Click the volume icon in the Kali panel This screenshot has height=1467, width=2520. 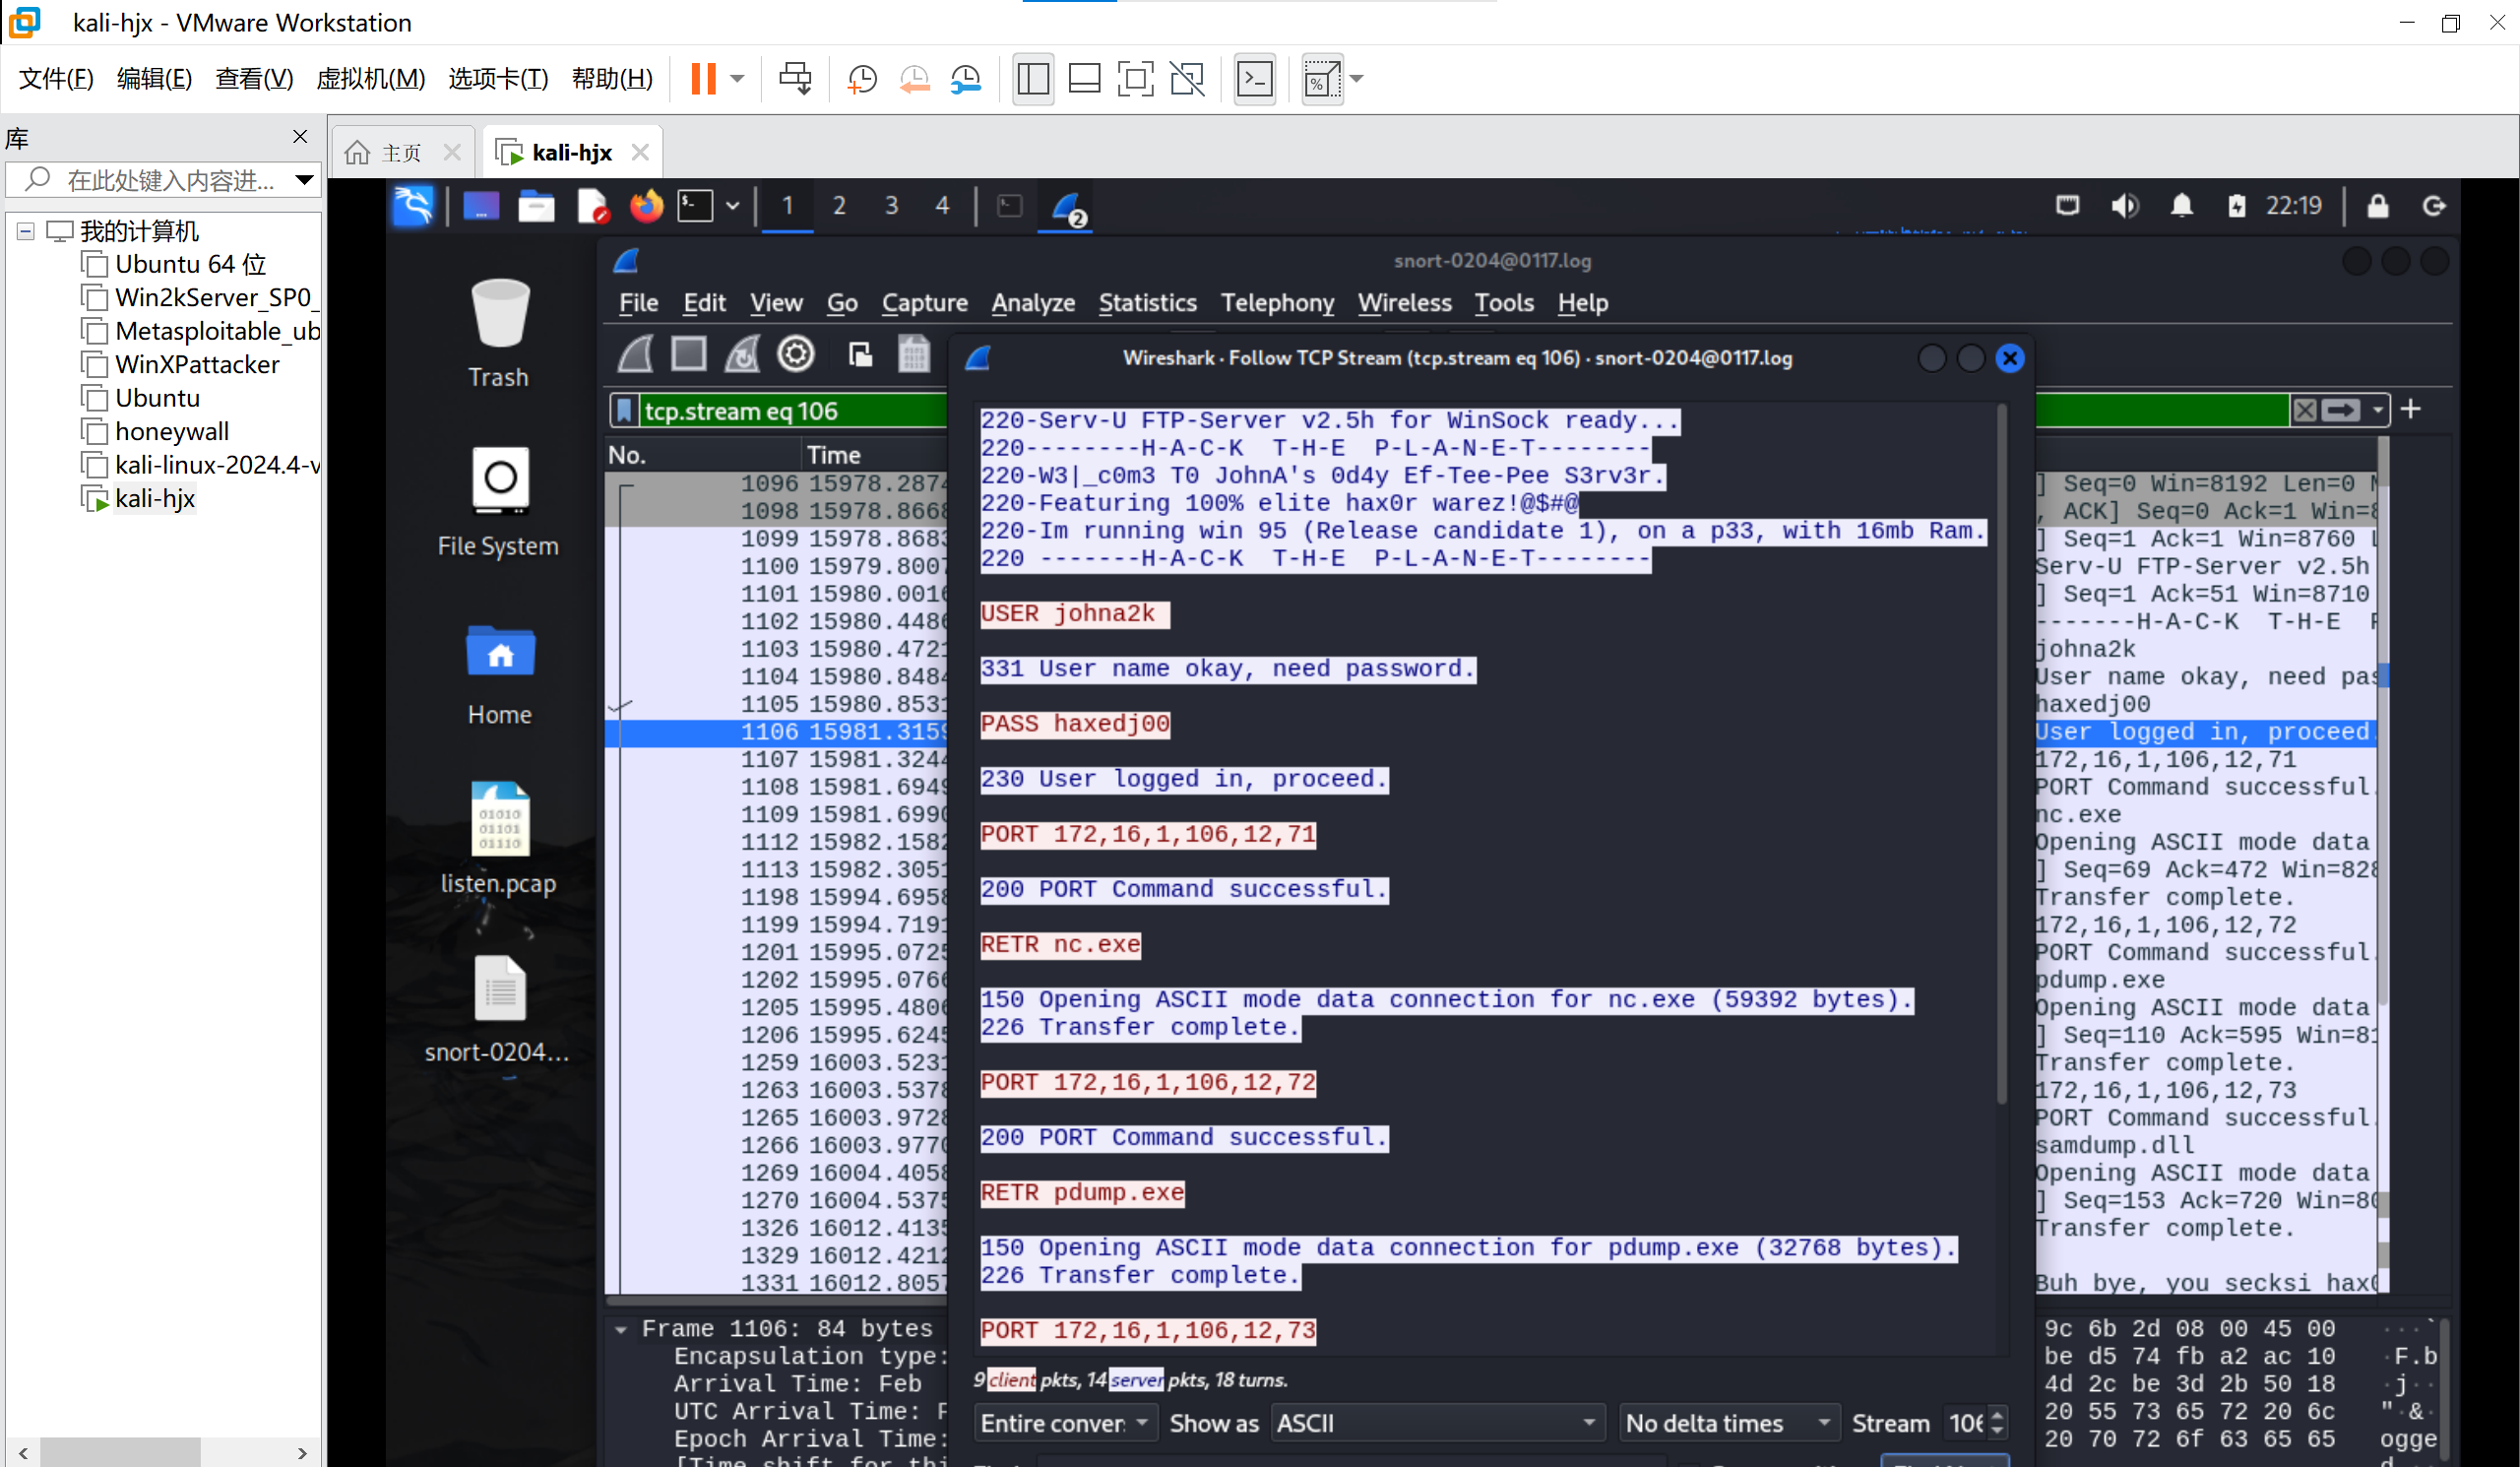tap(2124, 206)
